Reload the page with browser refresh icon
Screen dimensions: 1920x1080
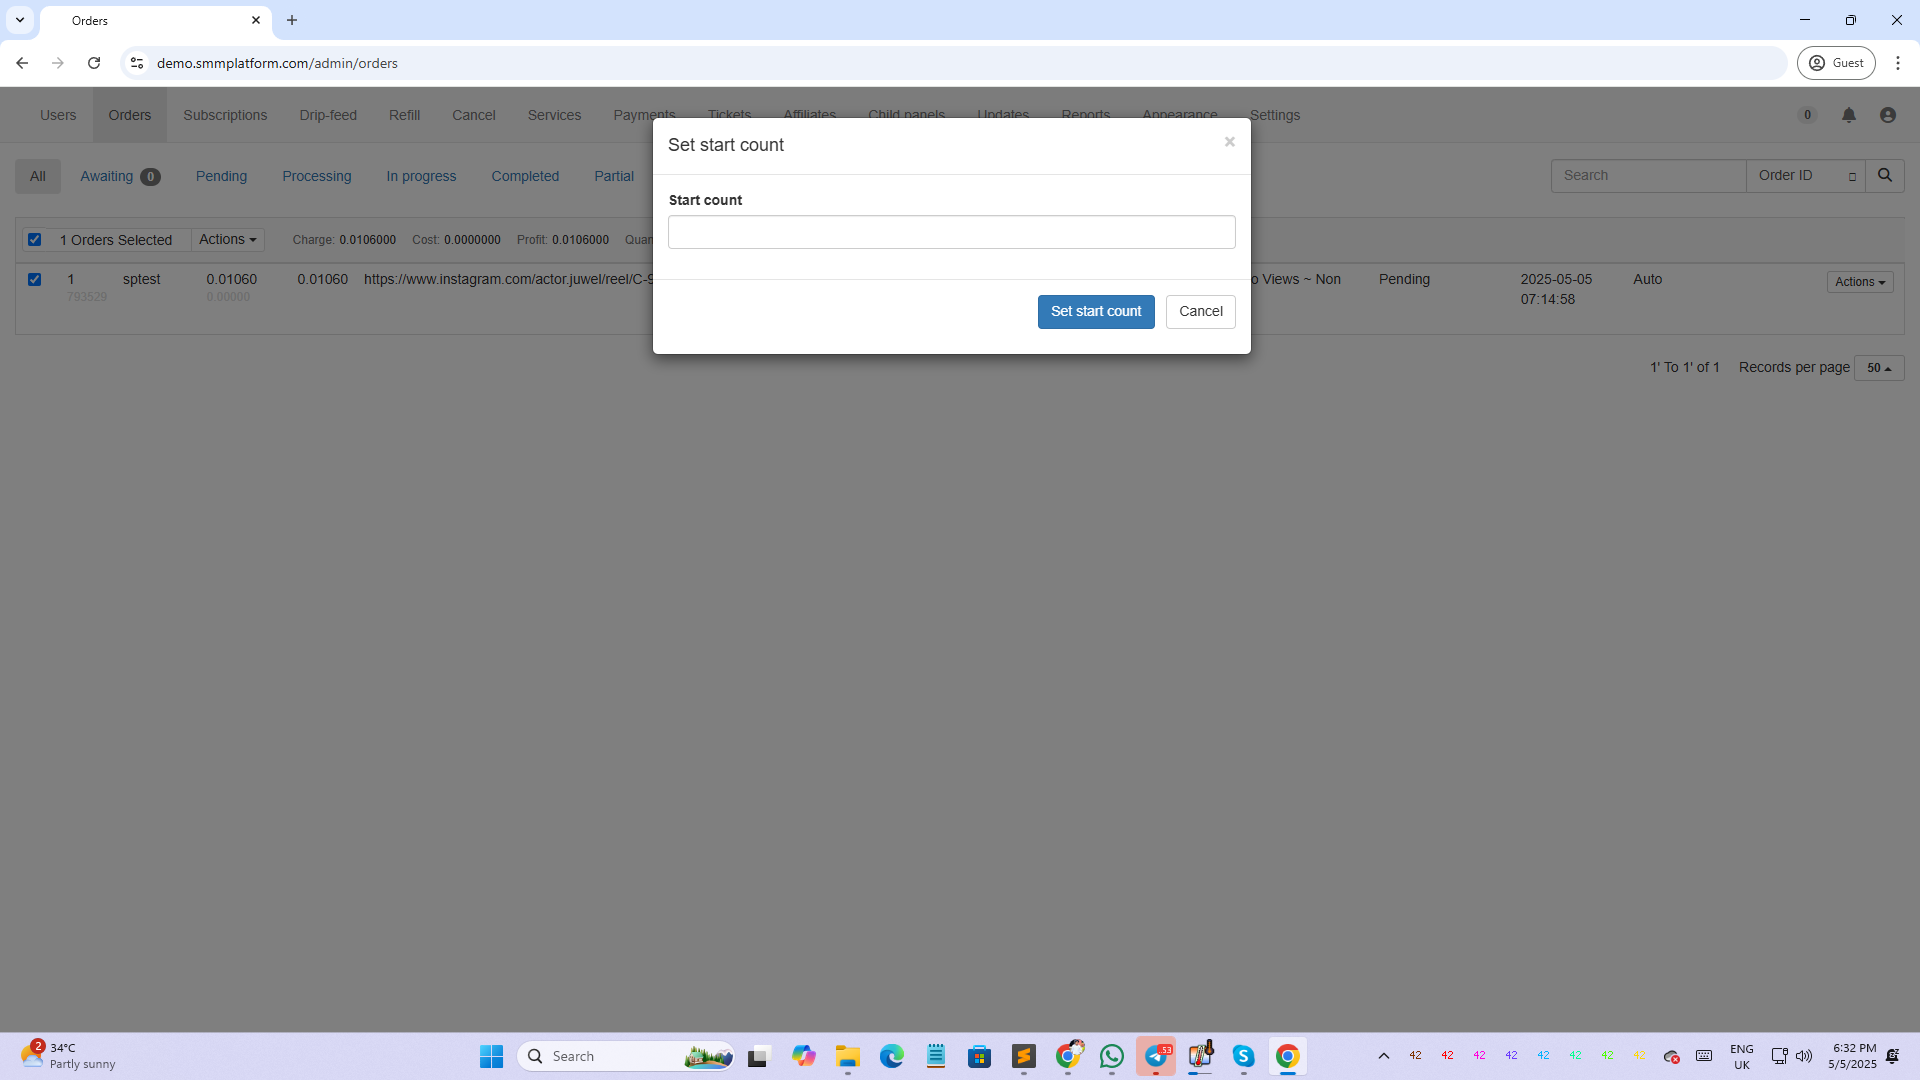(x=94, y=63)
